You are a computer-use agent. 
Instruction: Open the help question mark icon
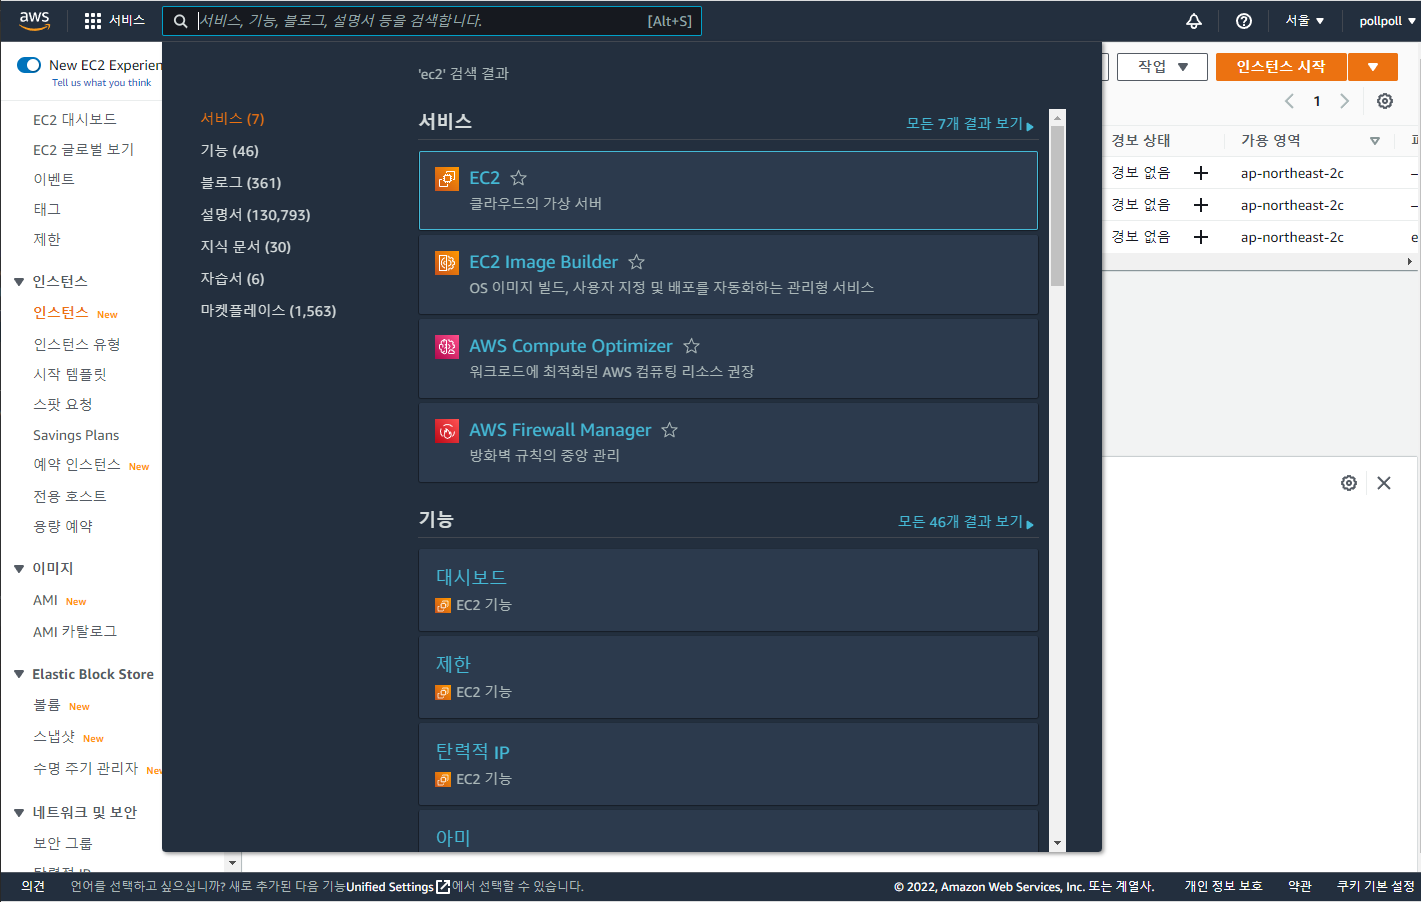pyautogui.click(x=1244, y=21)
